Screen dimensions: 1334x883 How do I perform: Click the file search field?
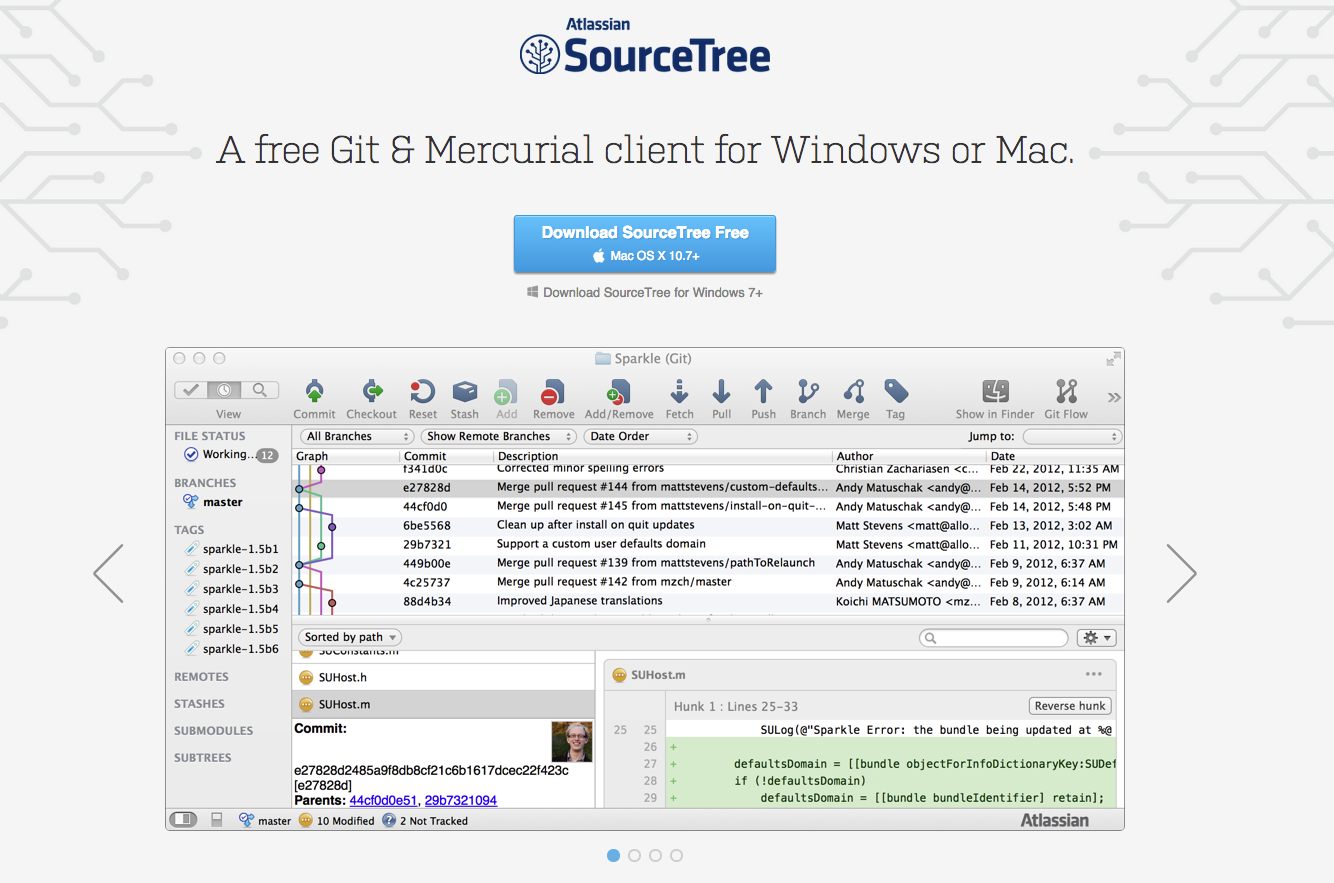click(x=994, y=637)
